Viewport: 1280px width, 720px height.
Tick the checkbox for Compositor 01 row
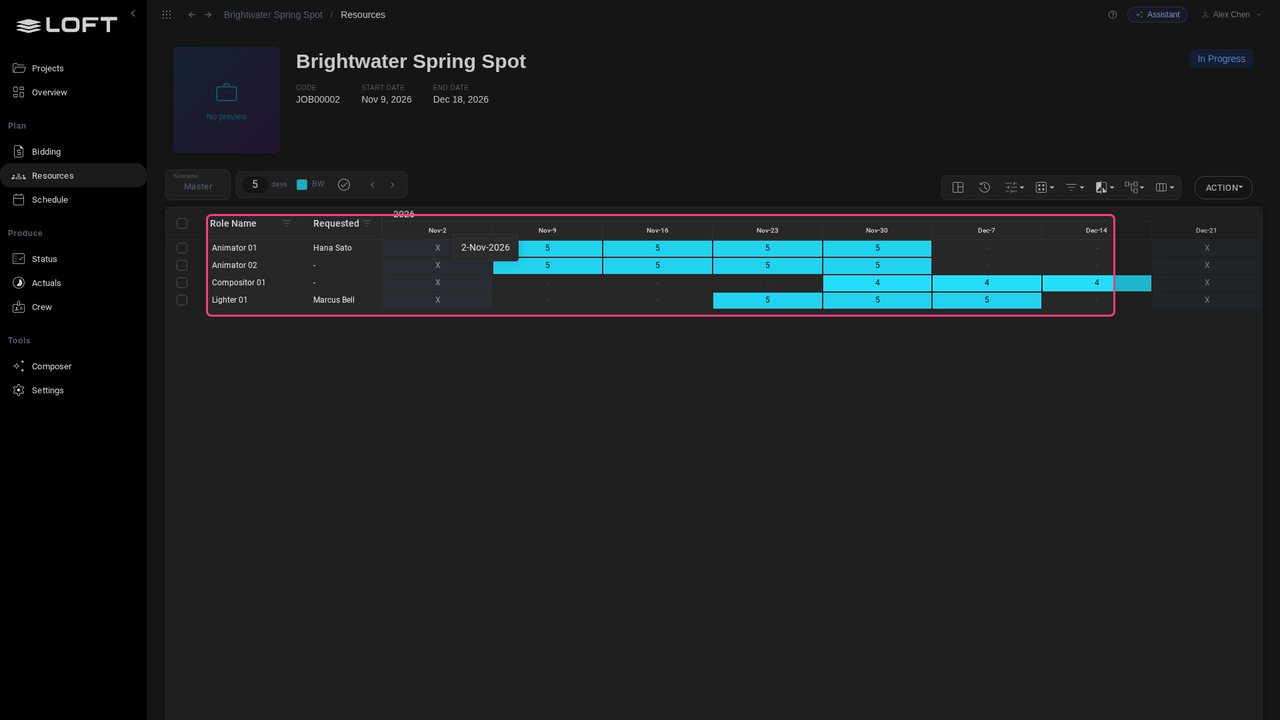tap(182, 283)
